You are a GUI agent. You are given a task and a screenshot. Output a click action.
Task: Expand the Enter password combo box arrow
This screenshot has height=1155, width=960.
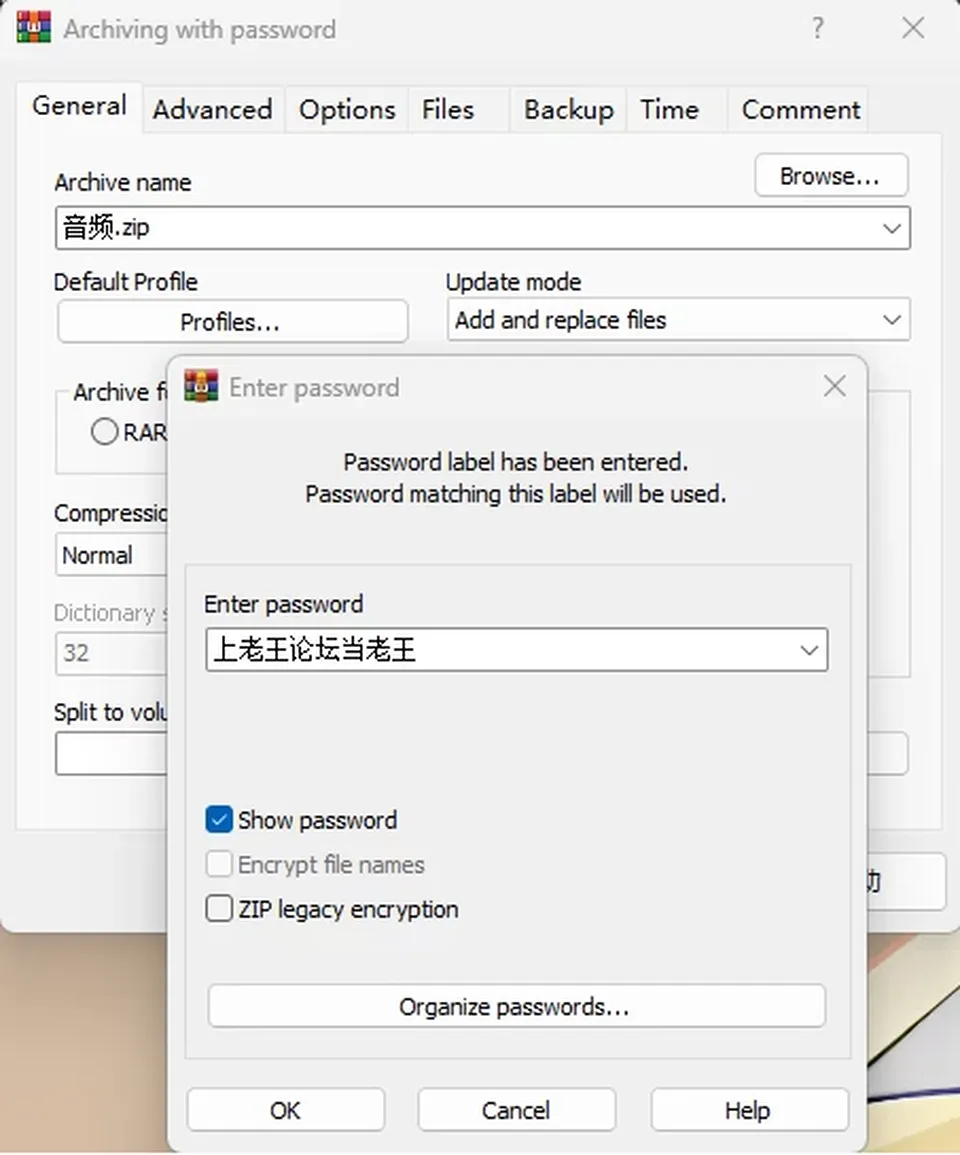click(809, 650)
